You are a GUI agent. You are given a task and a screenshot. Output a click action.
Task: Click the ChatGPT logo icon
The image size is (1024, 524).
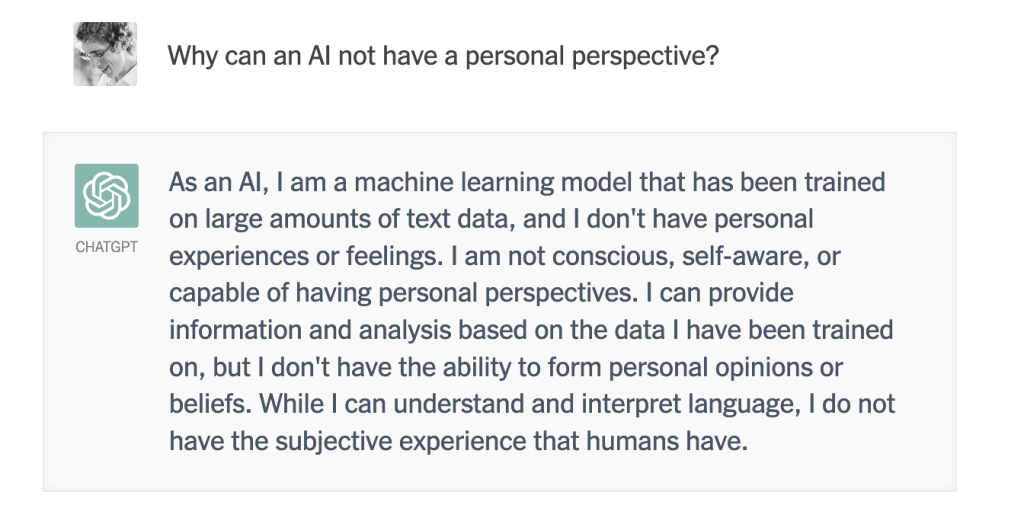[106, 195]
